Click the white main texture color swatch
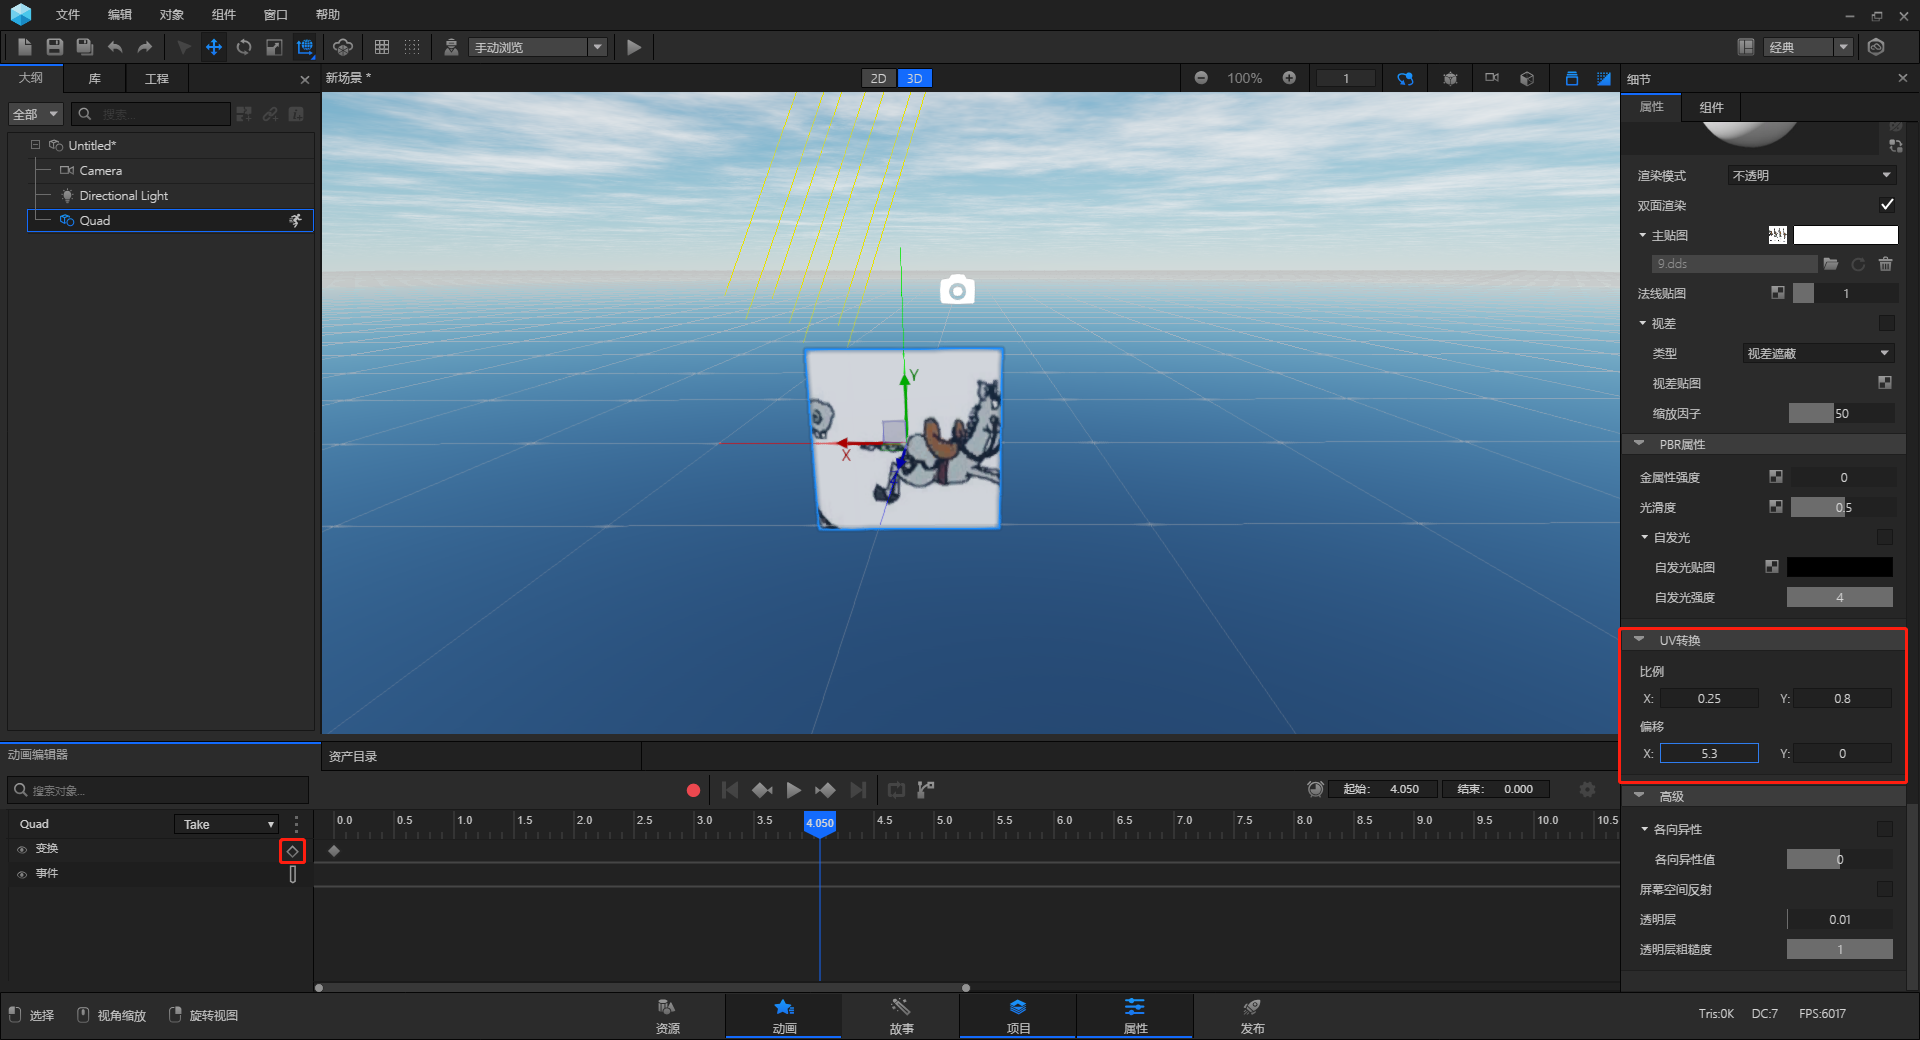Viewport: 1920px width, 1040px height. coord(1845,235)
